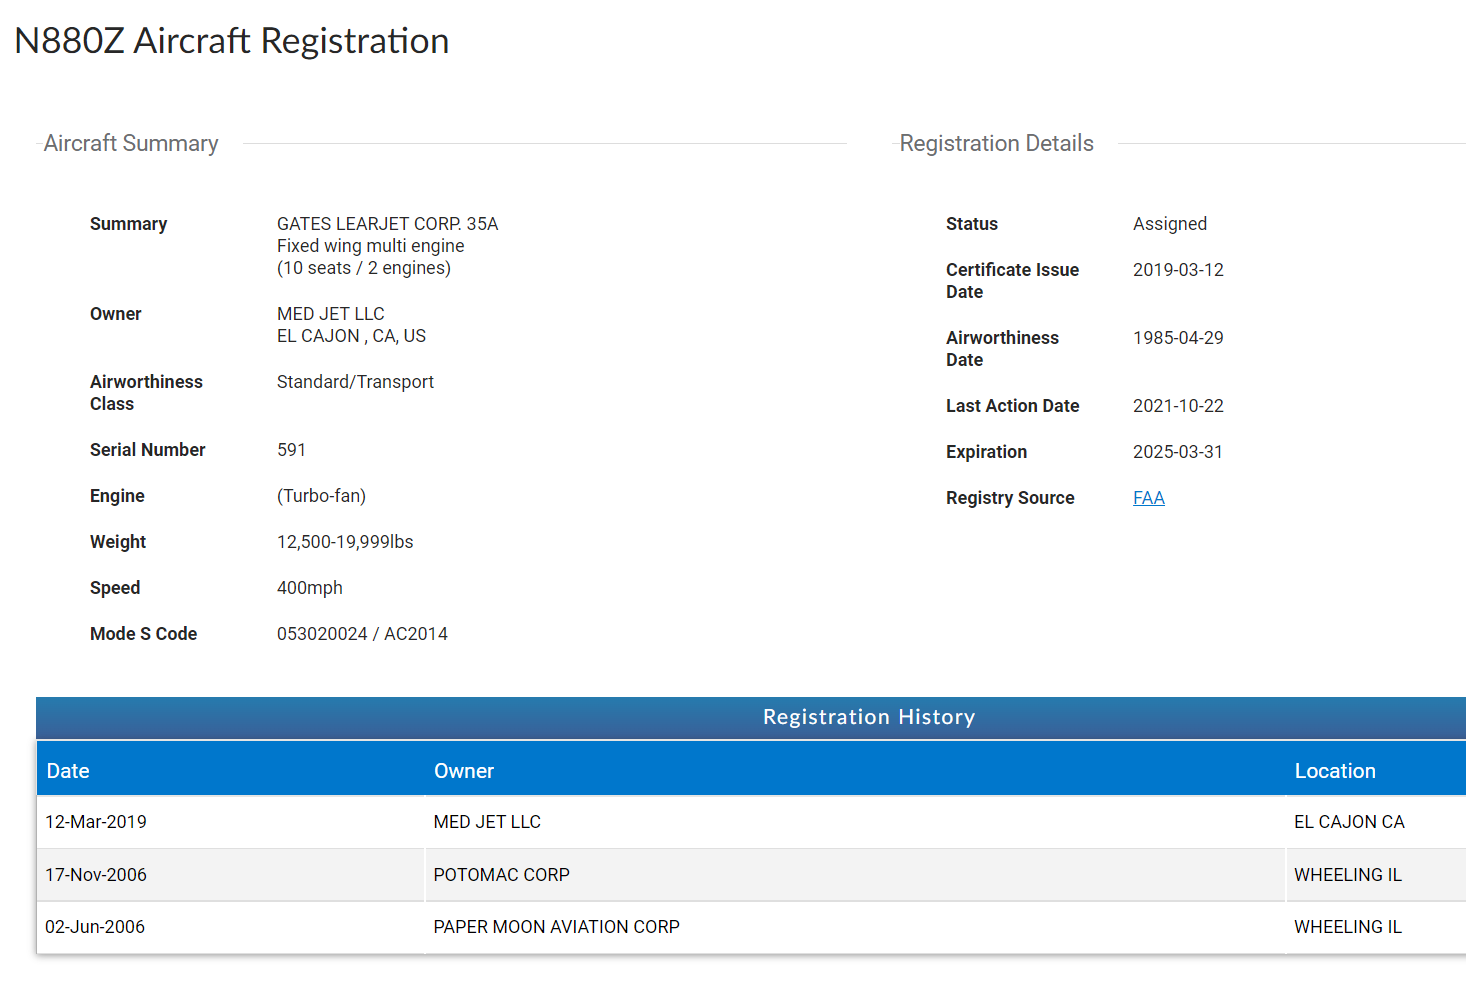Open the FAA registry source link
This screenshot has height=998, width=1466.
(x=1148, y=498)
